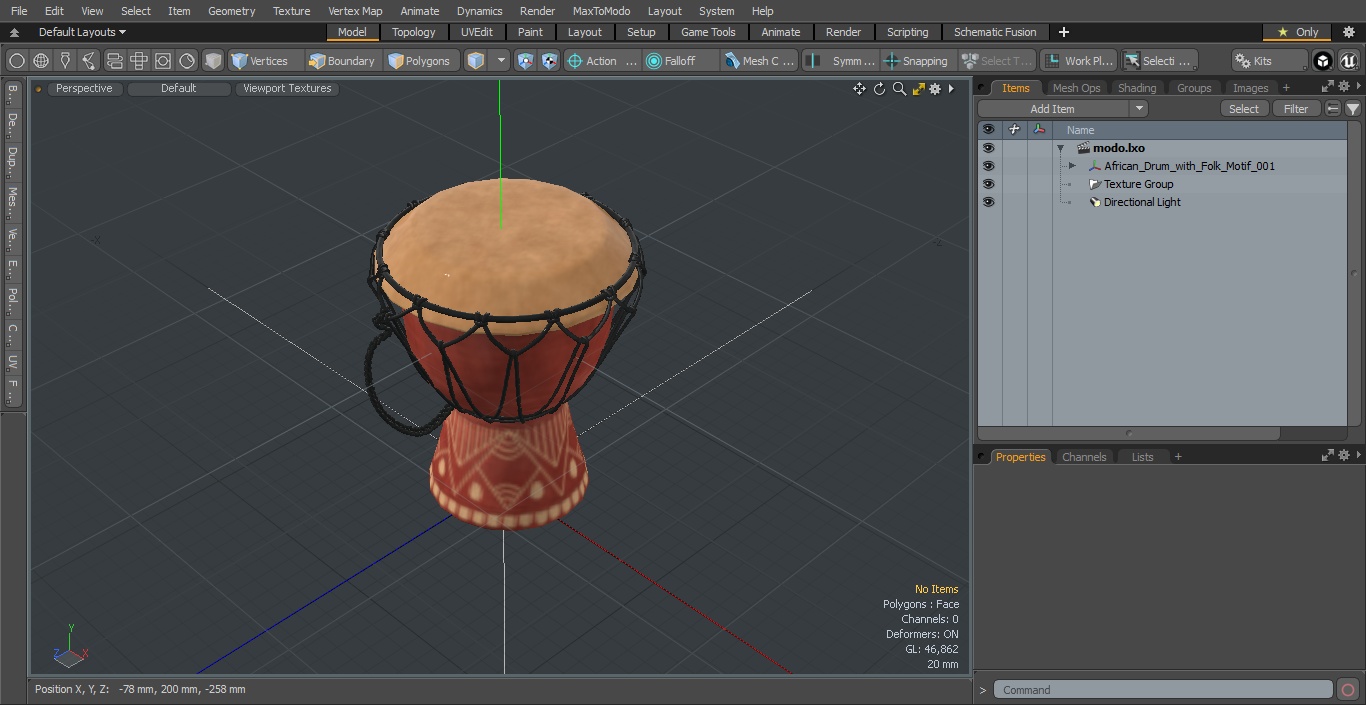Expand the African_Drum_with_Folk_Motif_001 item

(x=1072, y=166)
